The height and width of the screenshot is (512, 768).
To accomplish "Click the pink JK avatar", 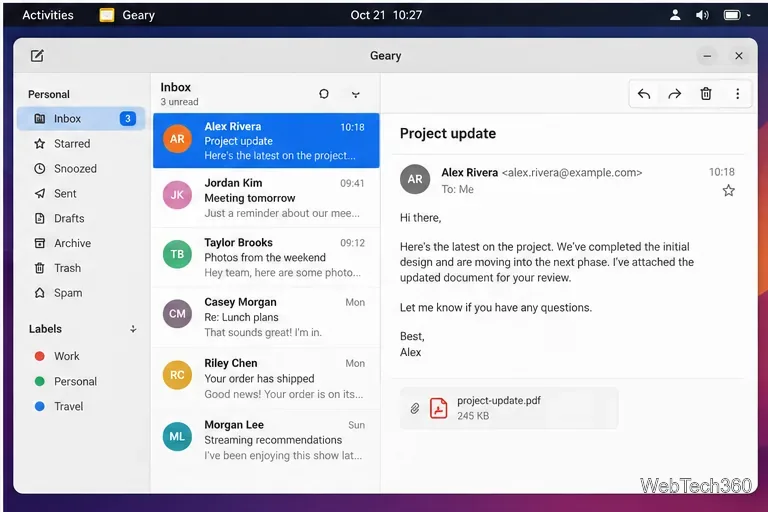I will pyautogui.click(x=177, y=195).
